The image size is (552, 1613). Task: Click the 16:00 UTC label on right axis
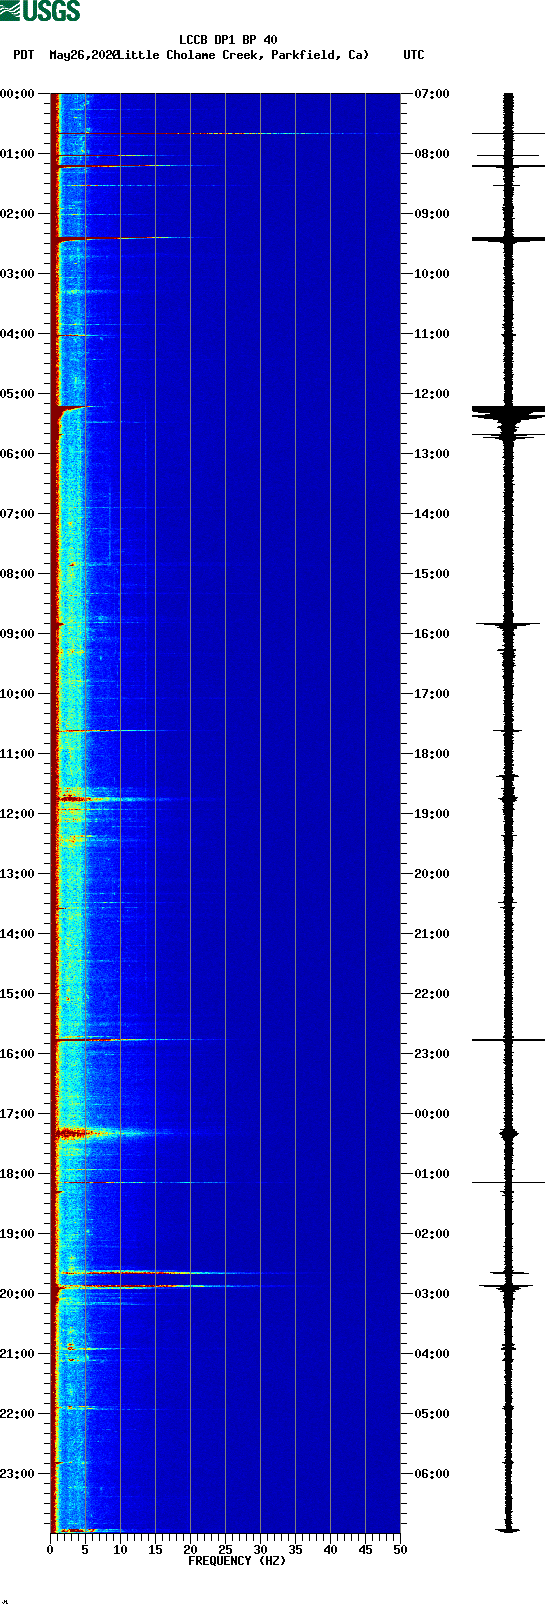click(432, 634)
